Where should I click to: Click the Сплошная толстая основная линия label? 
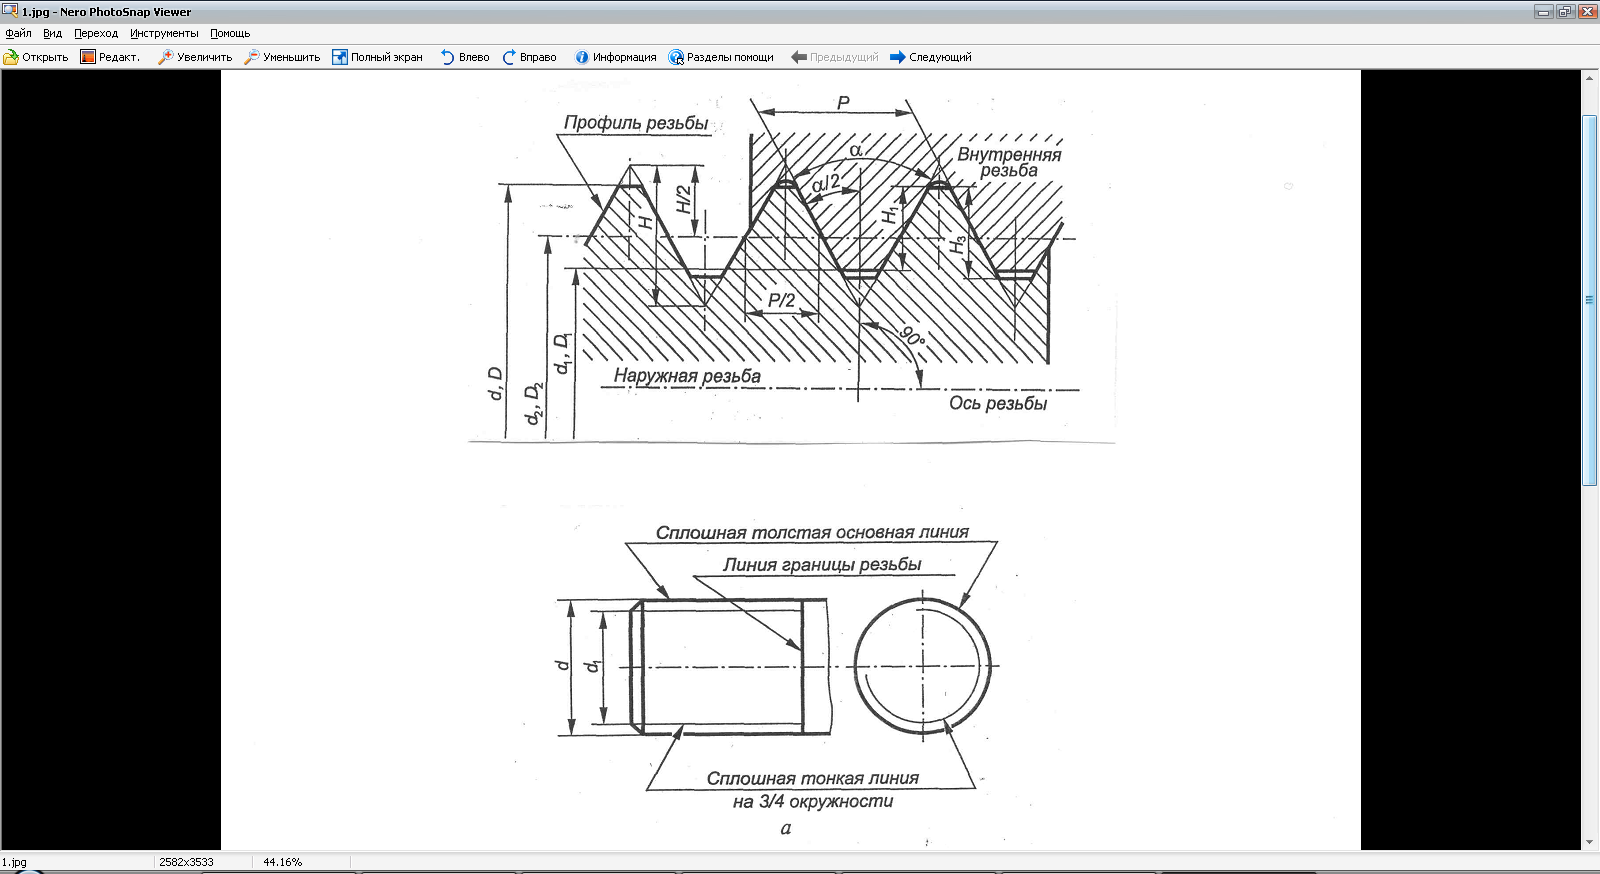pos(812,532)
